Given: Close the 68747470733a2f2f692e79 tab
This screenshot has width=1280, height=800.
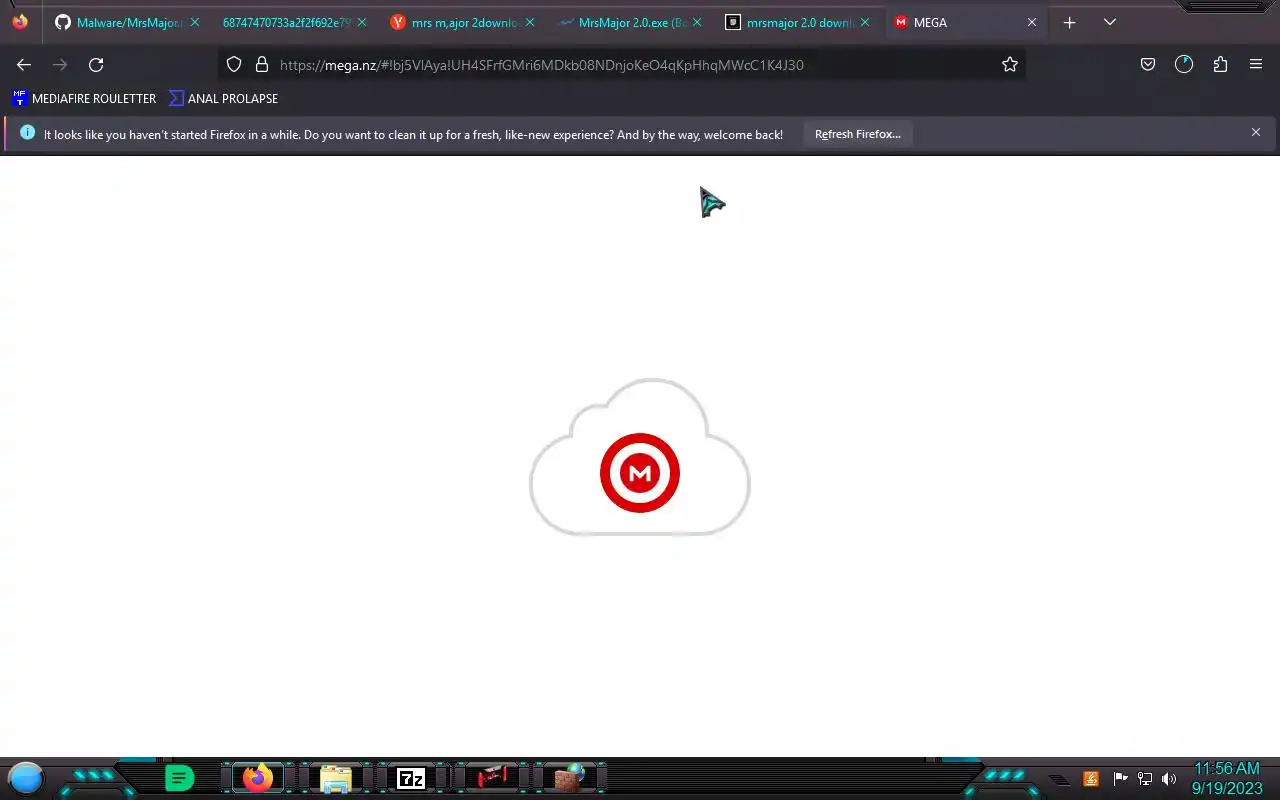Looking at the screenshot, I should 361,22.
